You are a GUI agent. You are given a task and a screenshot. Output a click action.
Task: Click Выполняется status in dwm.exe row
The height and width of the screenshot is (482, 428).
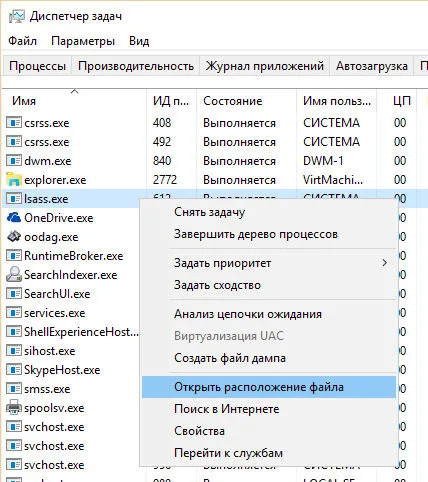coord(239,161)
